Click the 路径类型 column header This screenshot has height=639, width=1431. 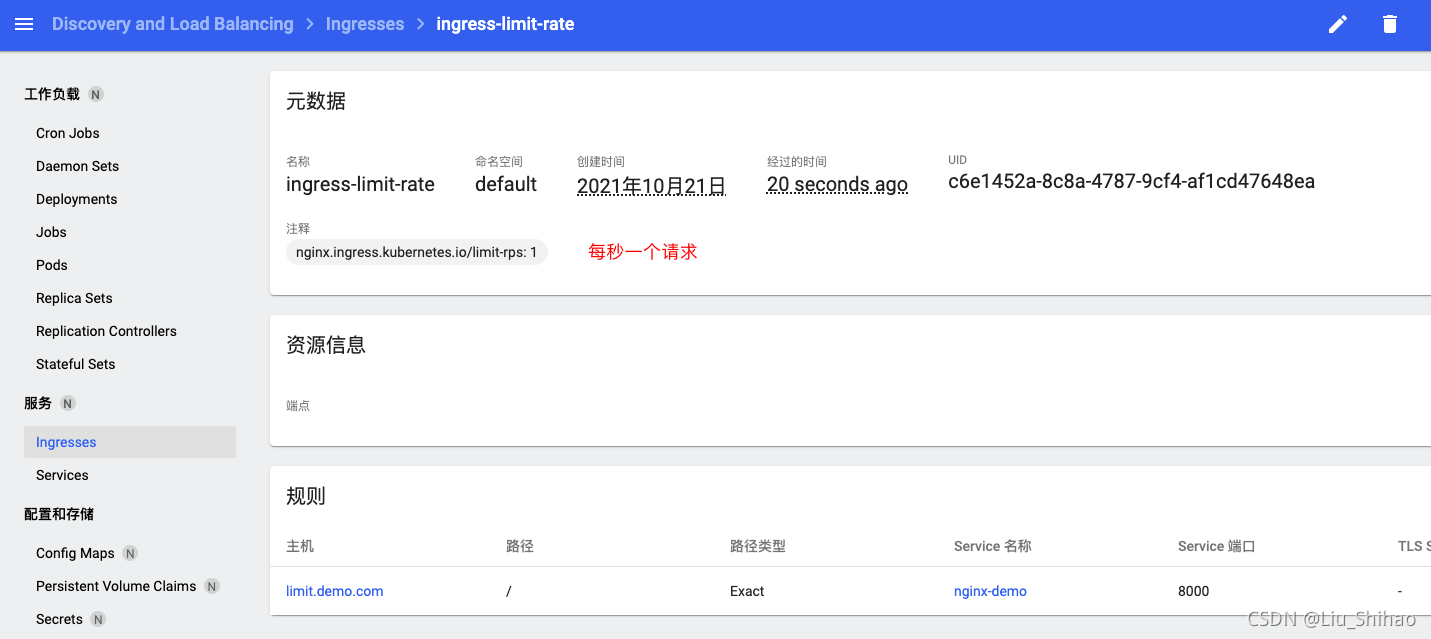coord(758,546)
